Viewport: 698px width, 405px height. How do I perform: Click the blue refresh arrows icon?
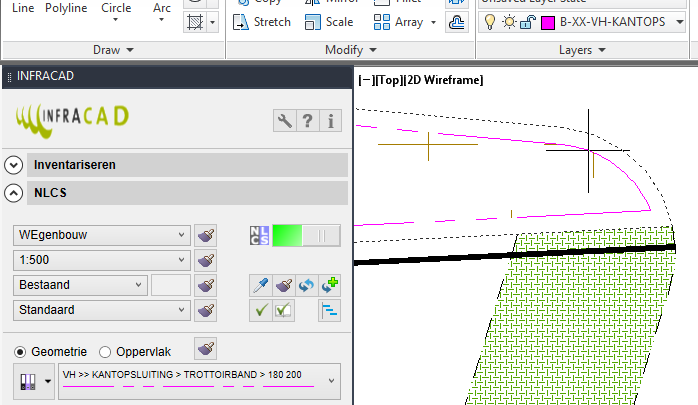(x=307, y=286)
